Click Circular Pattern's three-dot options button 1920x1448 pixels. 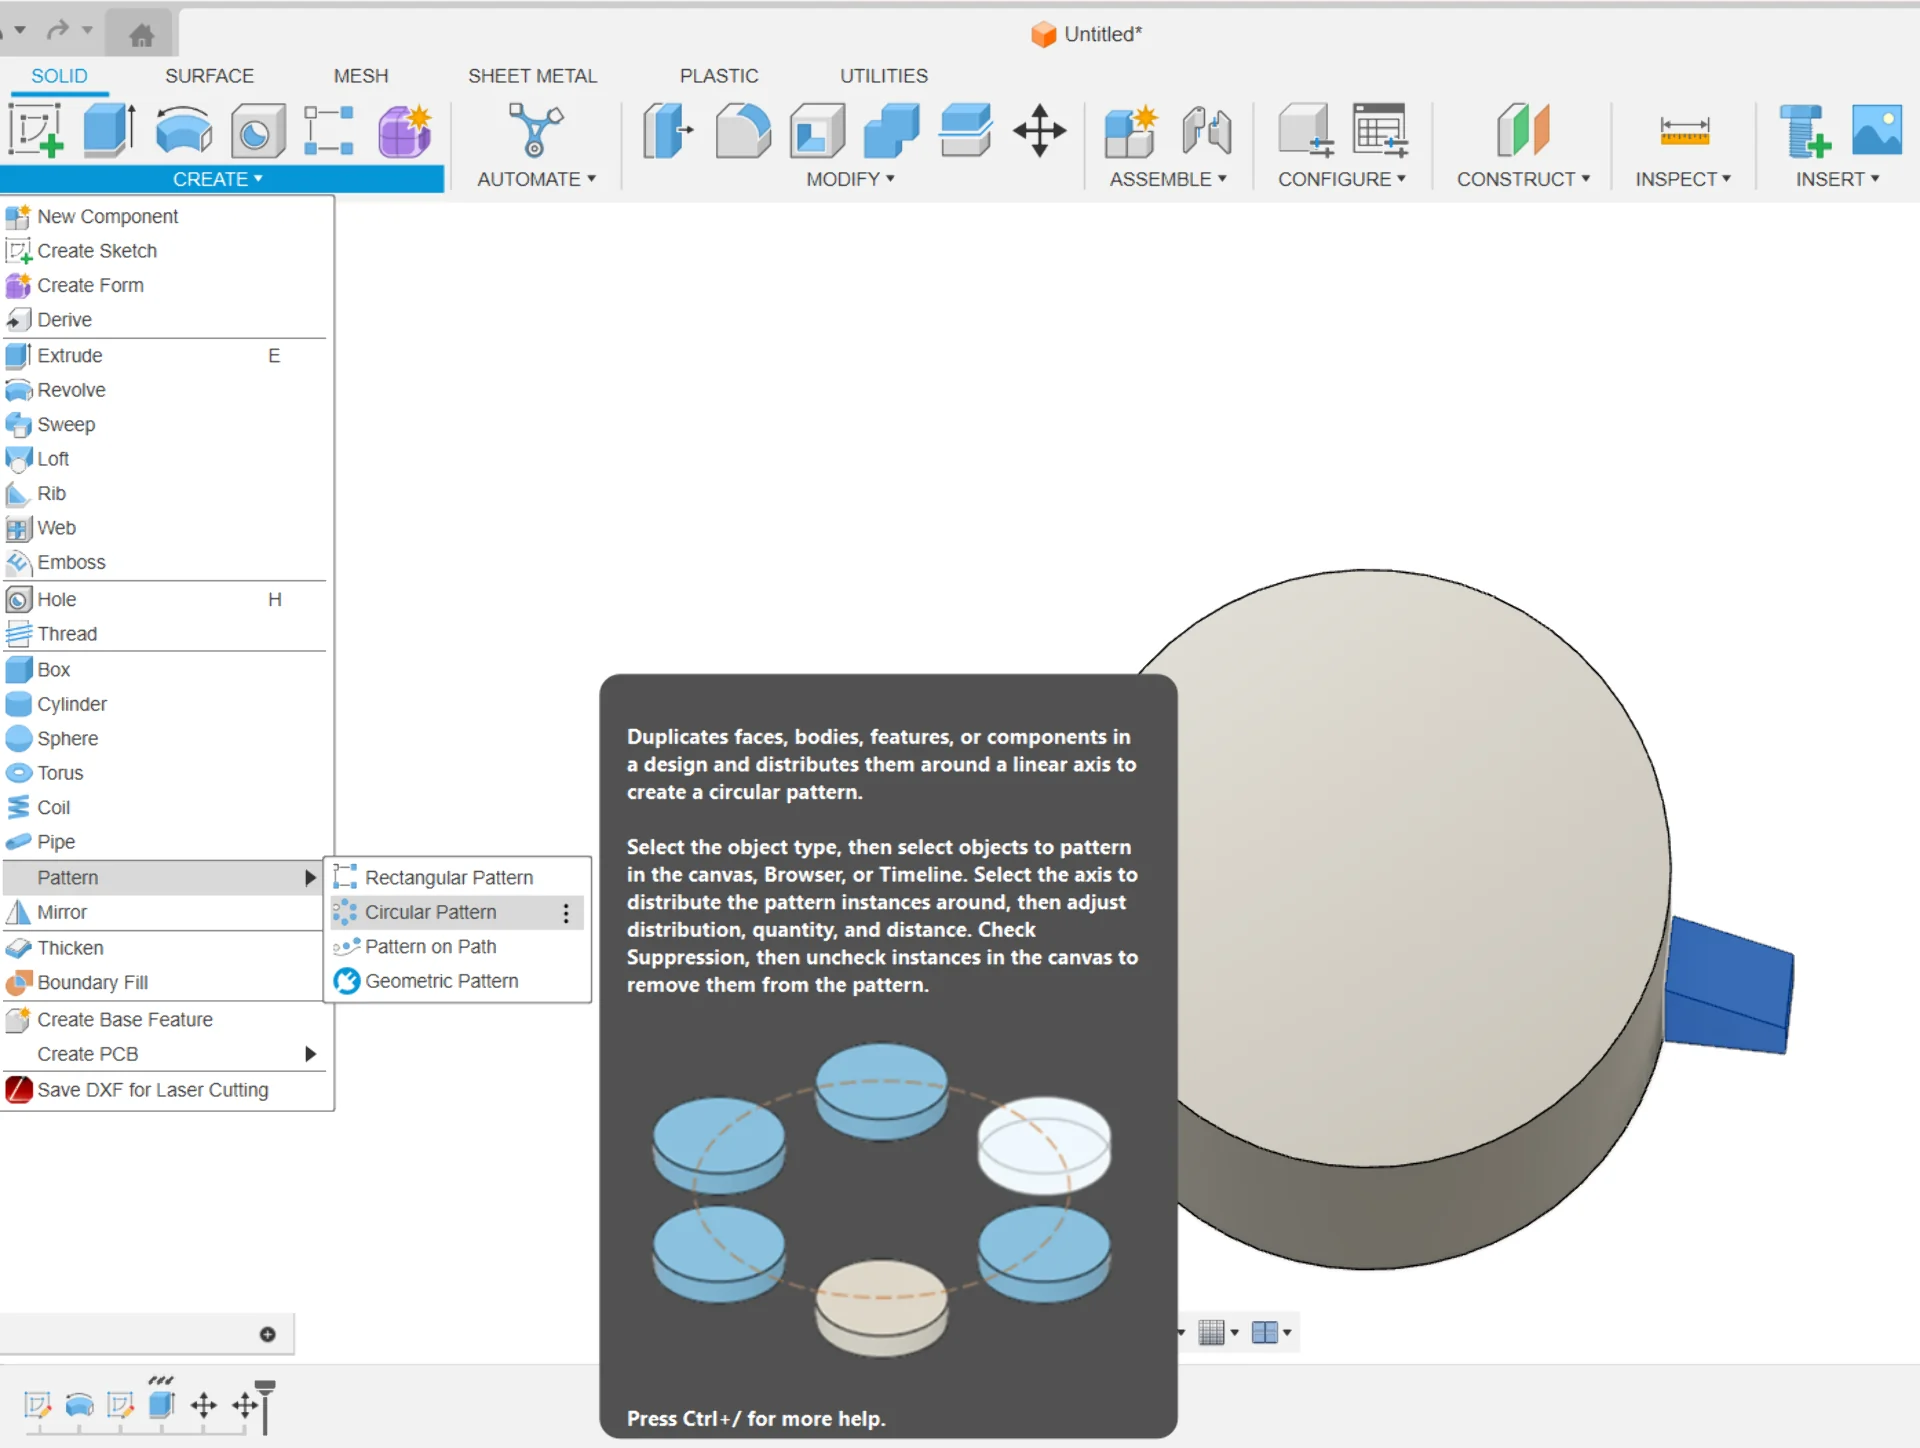[566, 913]
